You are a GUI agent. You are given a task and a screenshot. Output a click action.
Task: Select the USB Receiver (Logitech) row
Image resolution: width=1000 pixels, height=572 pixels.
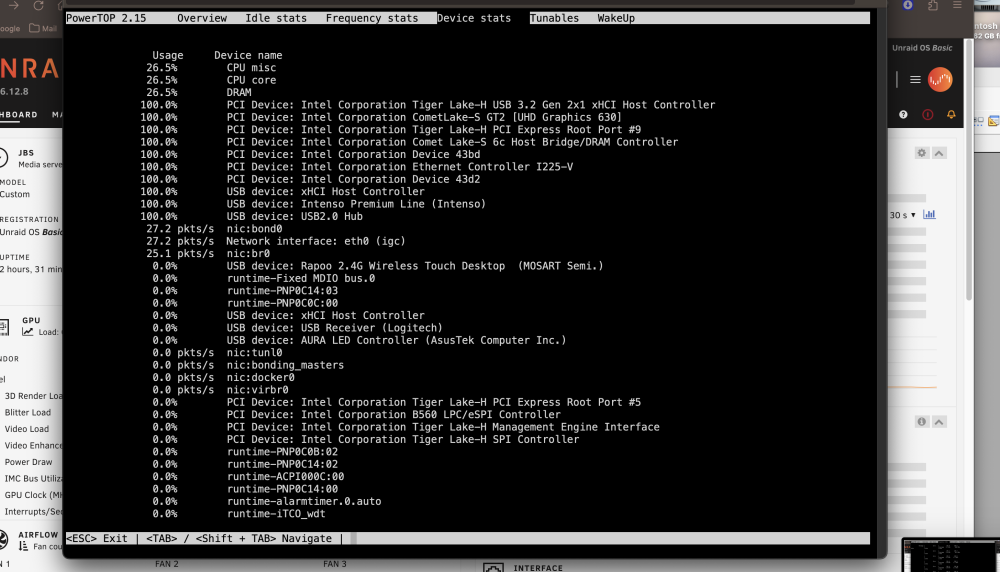[x=297, y=328]
